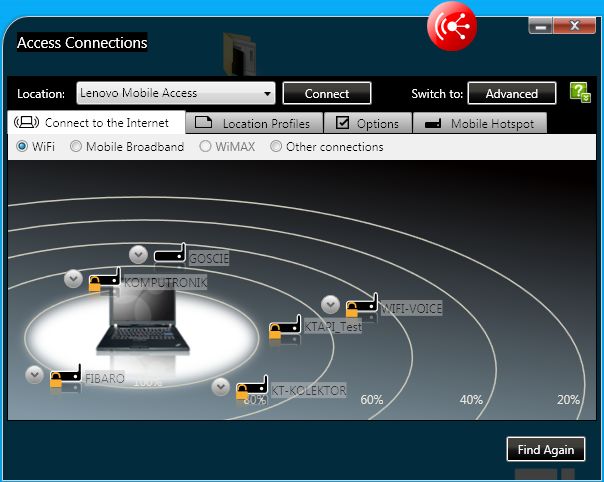Open the green help question mark icon

point(580,92)
